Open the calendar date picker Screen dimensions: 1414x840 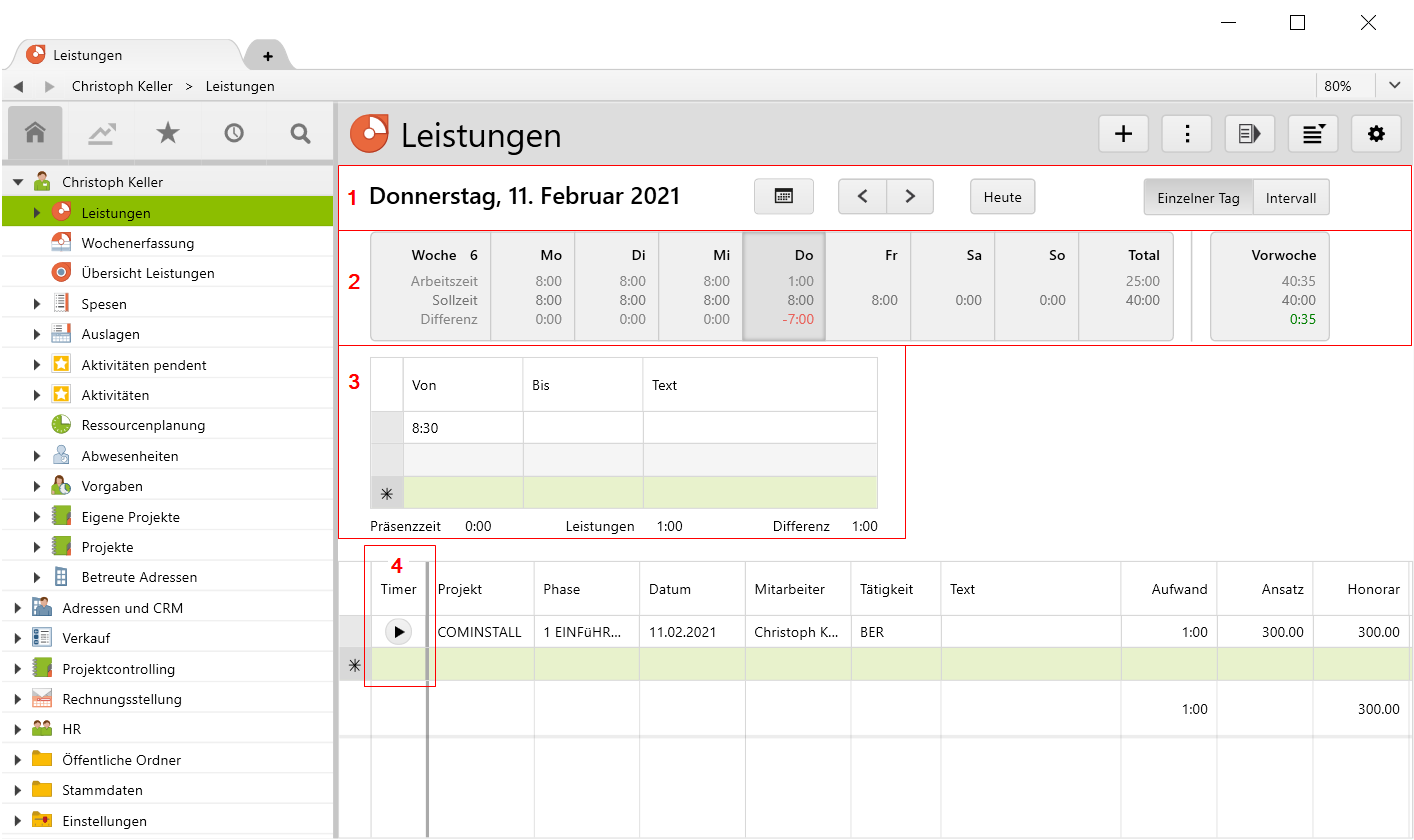click(x=784, y=197)
